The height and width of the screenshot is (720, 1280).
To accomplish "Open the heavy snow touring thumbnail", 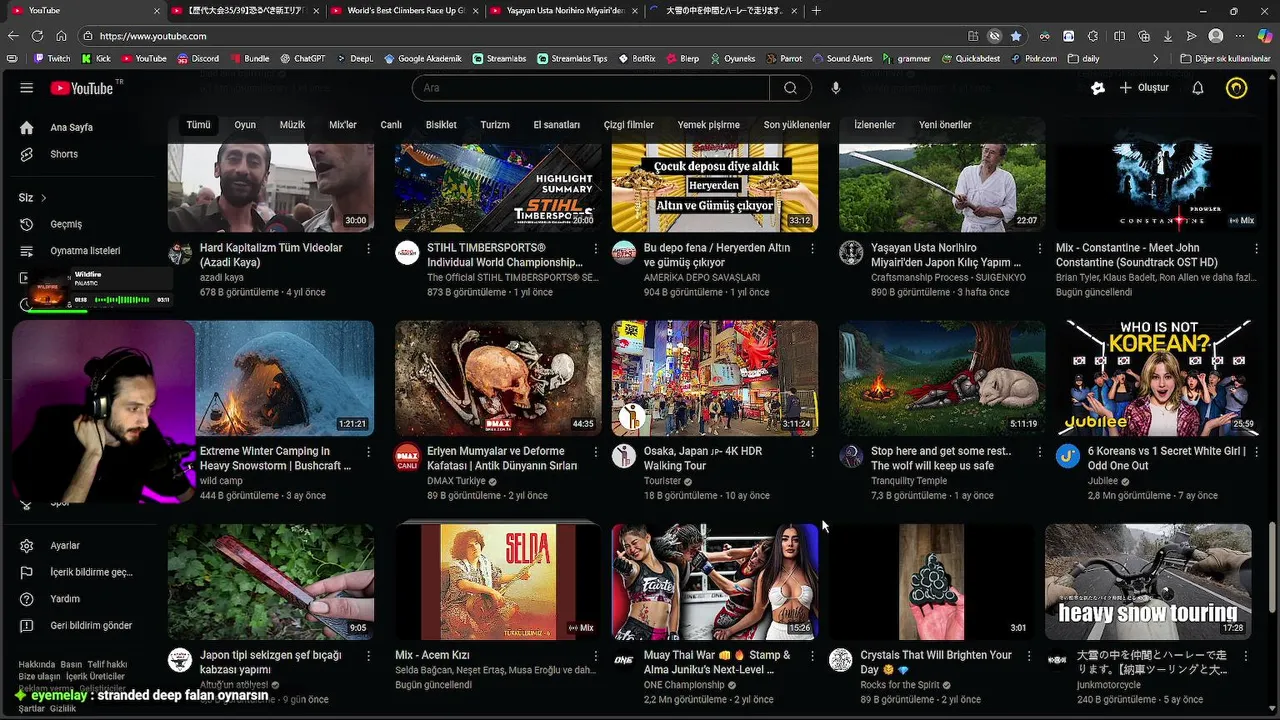I will 1148,582.
